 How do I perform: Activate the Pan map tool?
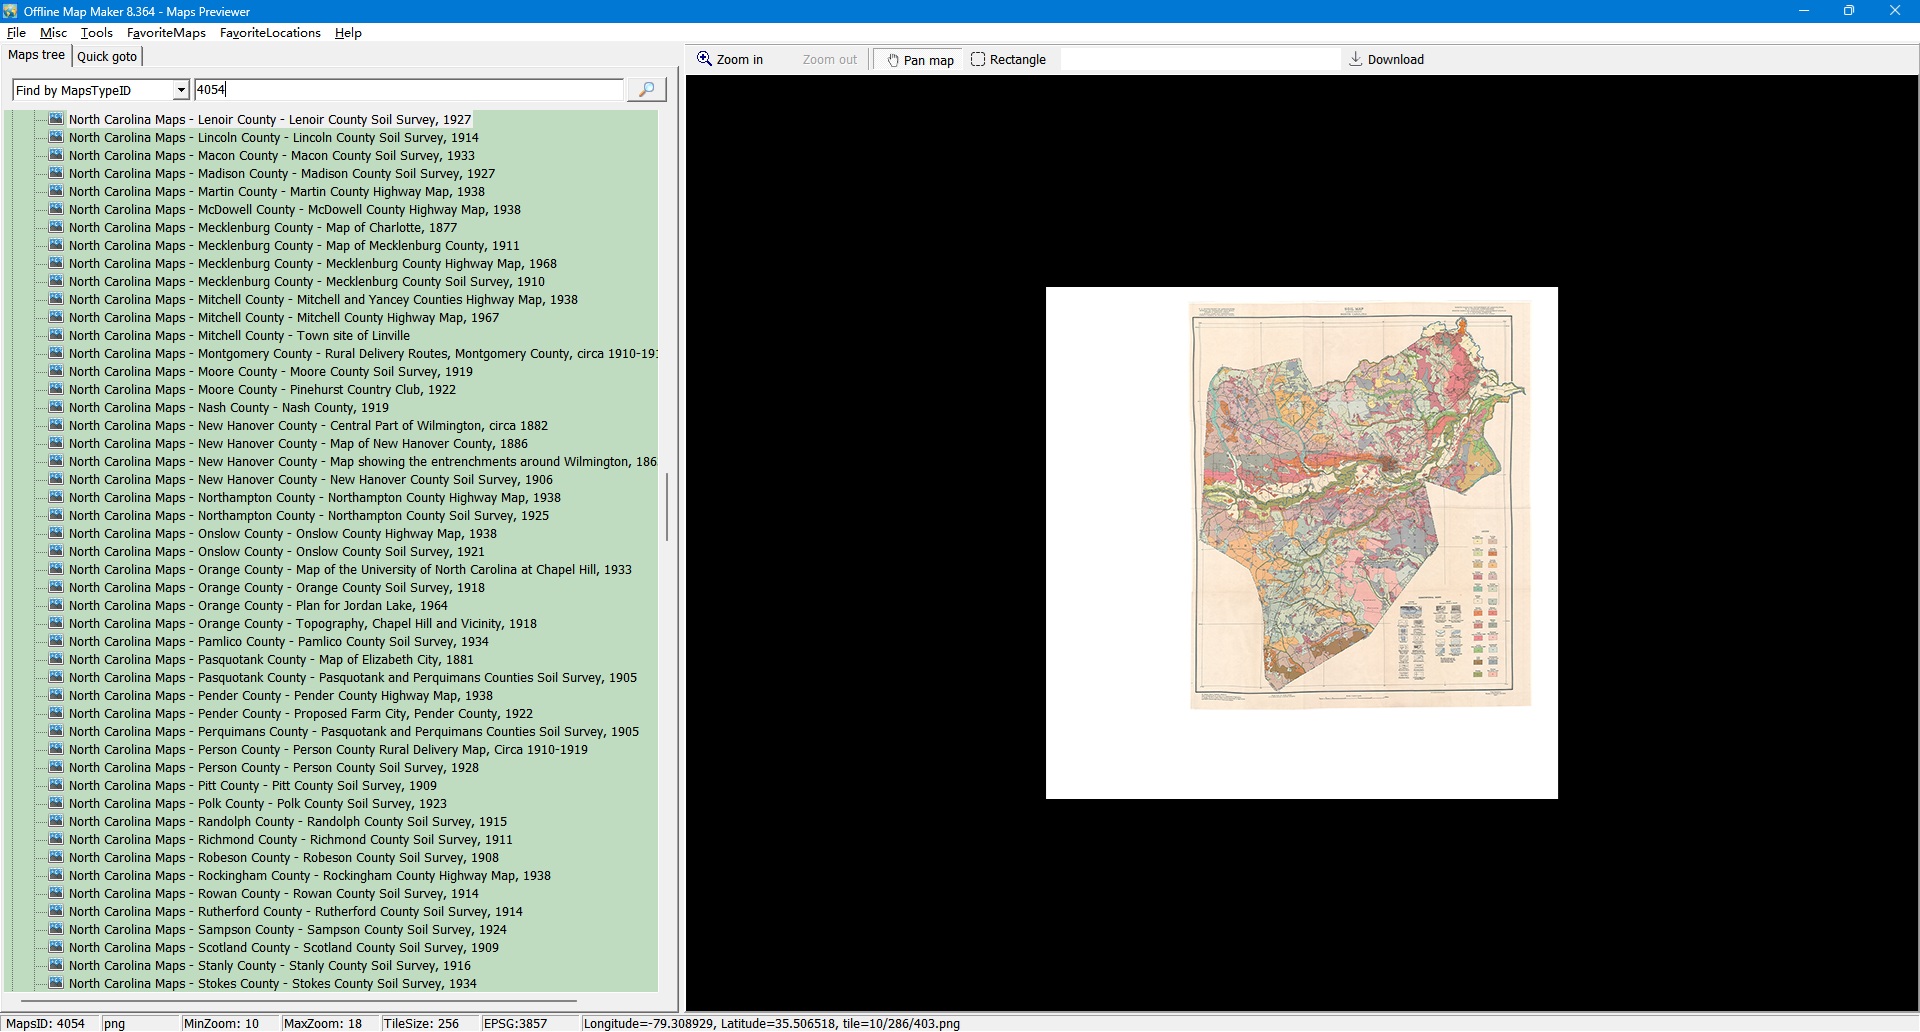(919, 60)
